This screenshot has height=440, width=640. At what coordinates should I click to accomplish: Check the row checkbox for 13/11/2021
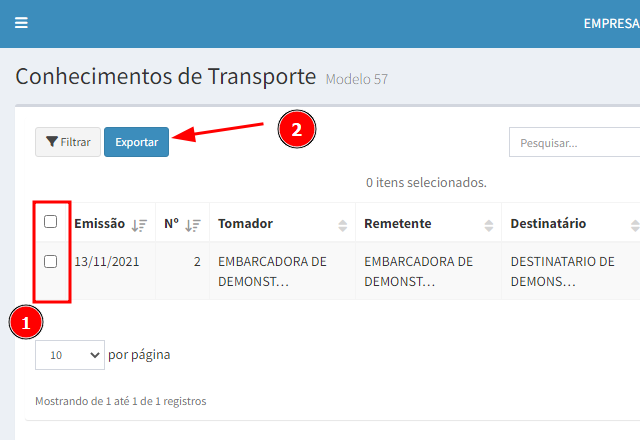tap(51, 262)
